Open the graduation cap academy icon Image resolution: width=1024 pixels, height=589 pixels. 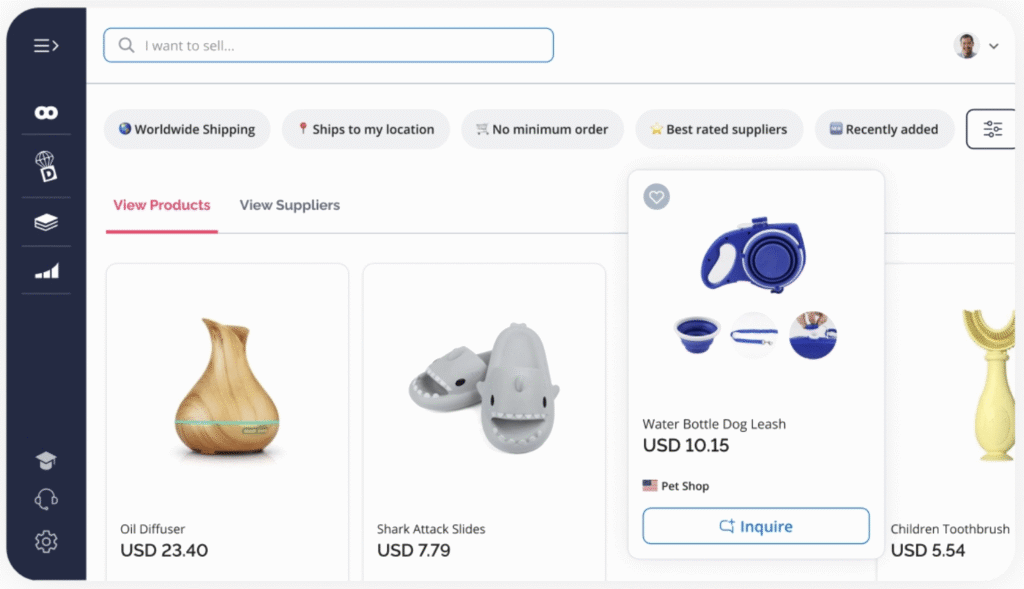(46, 460)
